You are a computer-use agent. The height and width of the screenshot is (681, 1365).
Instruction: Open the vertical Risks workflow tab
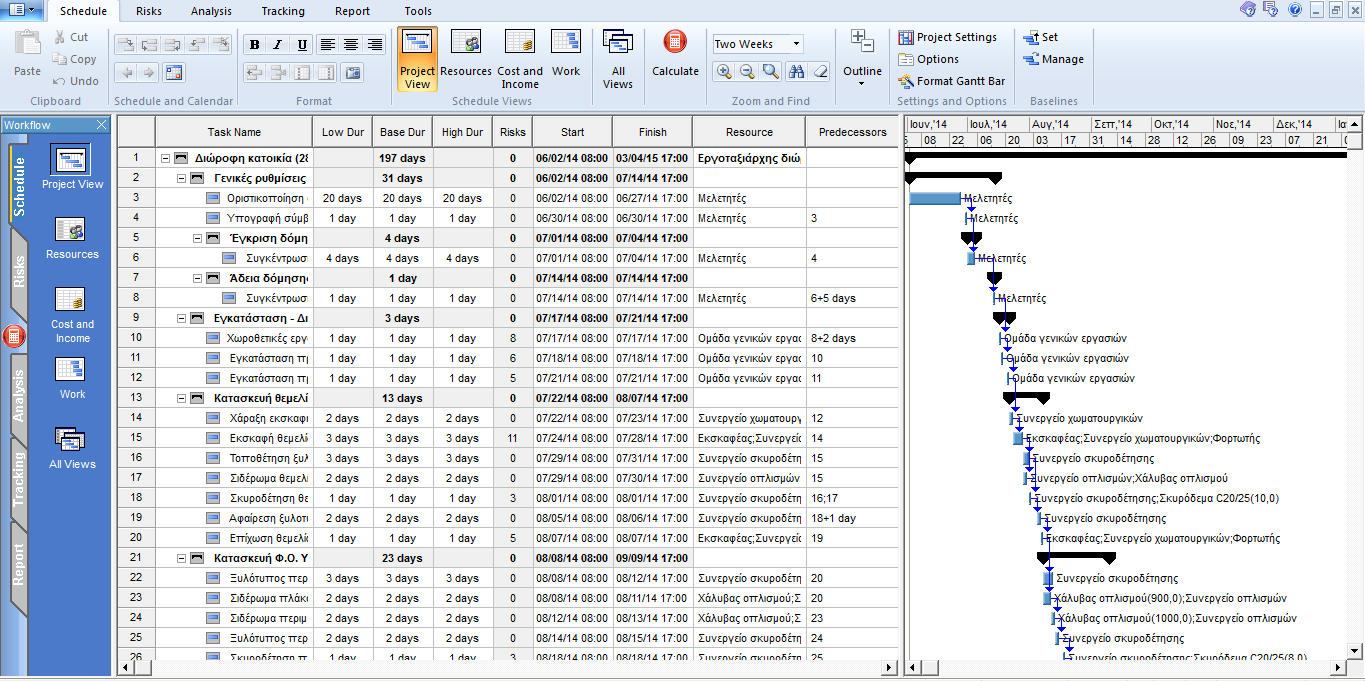(18, 271)
